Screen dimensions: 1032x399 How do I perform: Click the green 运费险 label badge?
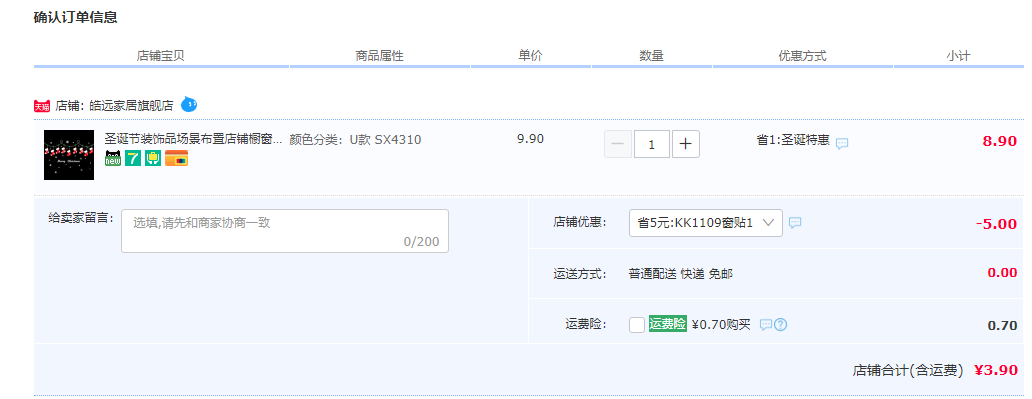click(x=667, y=324)
